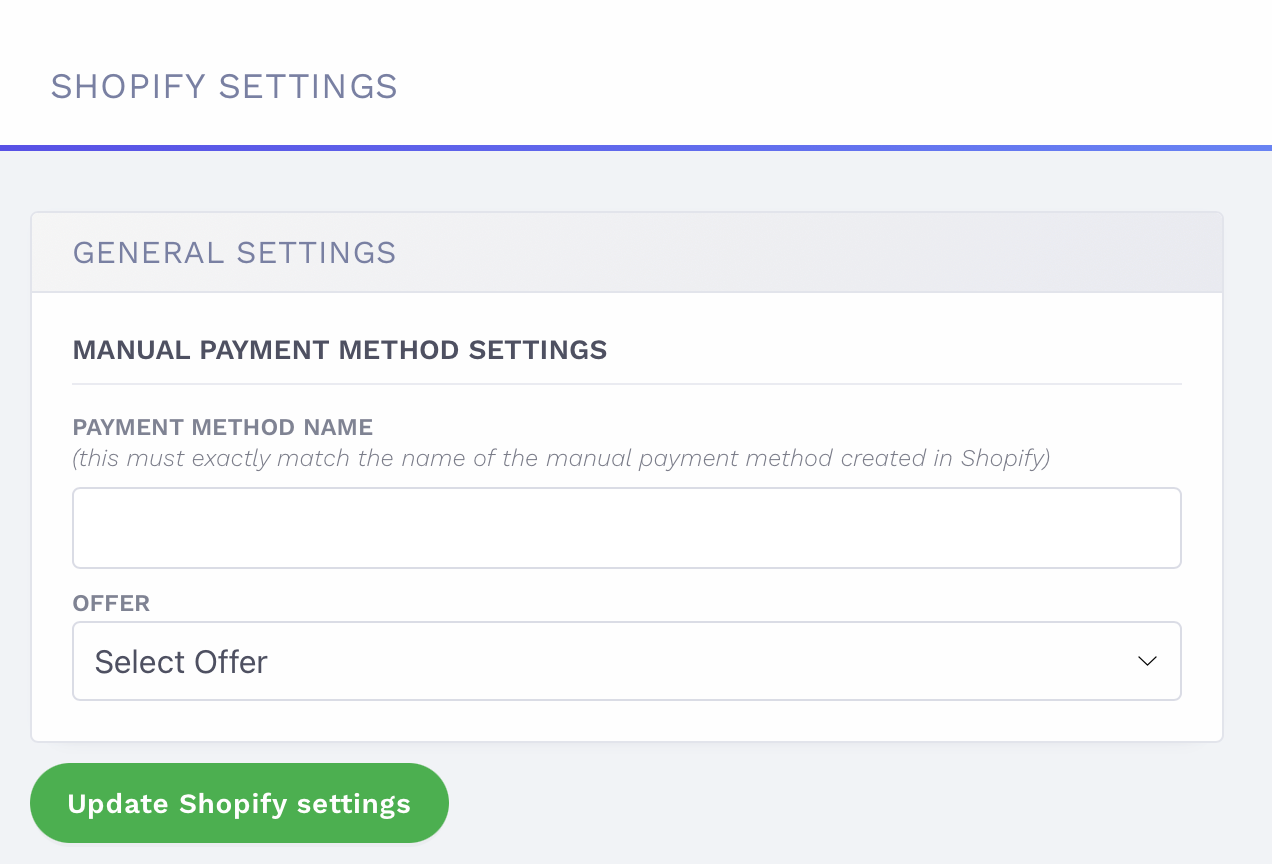Click the General Settings panel title bar
The image size is (1272, 864).
pos(627,252)
